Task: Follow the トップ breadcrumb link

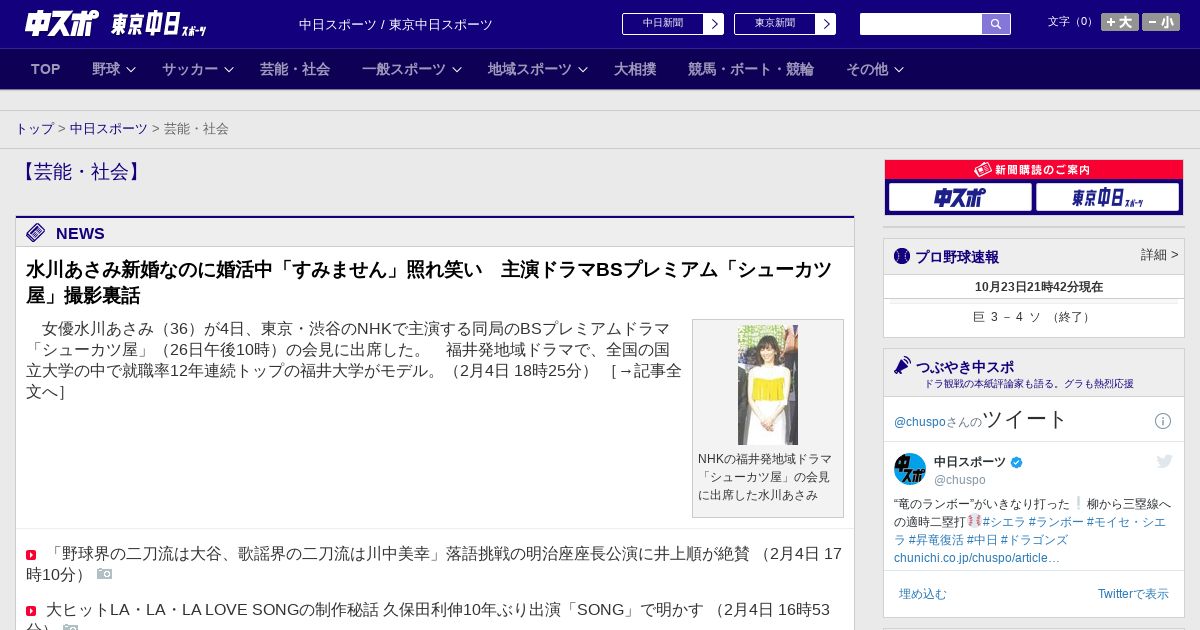Action: coord(35,129)
